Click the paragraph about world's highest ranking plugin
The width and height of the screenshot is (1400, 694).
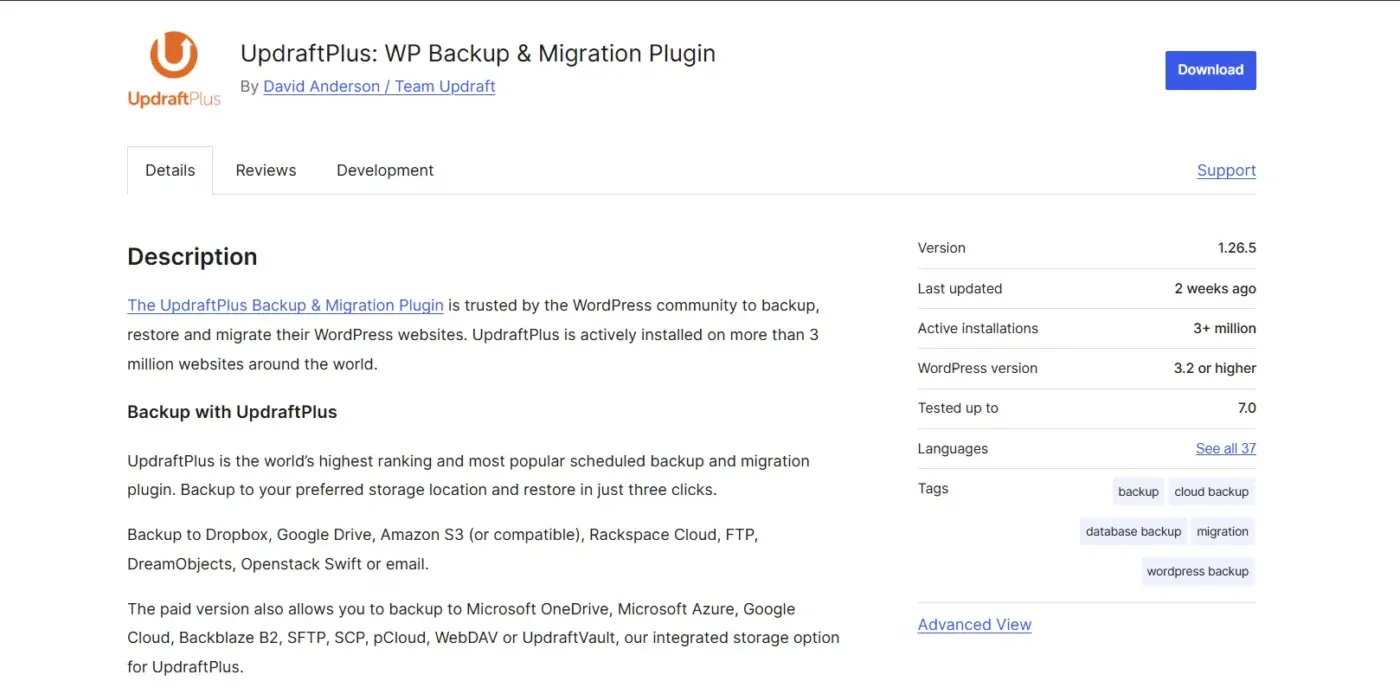click(x=468, y=475)
